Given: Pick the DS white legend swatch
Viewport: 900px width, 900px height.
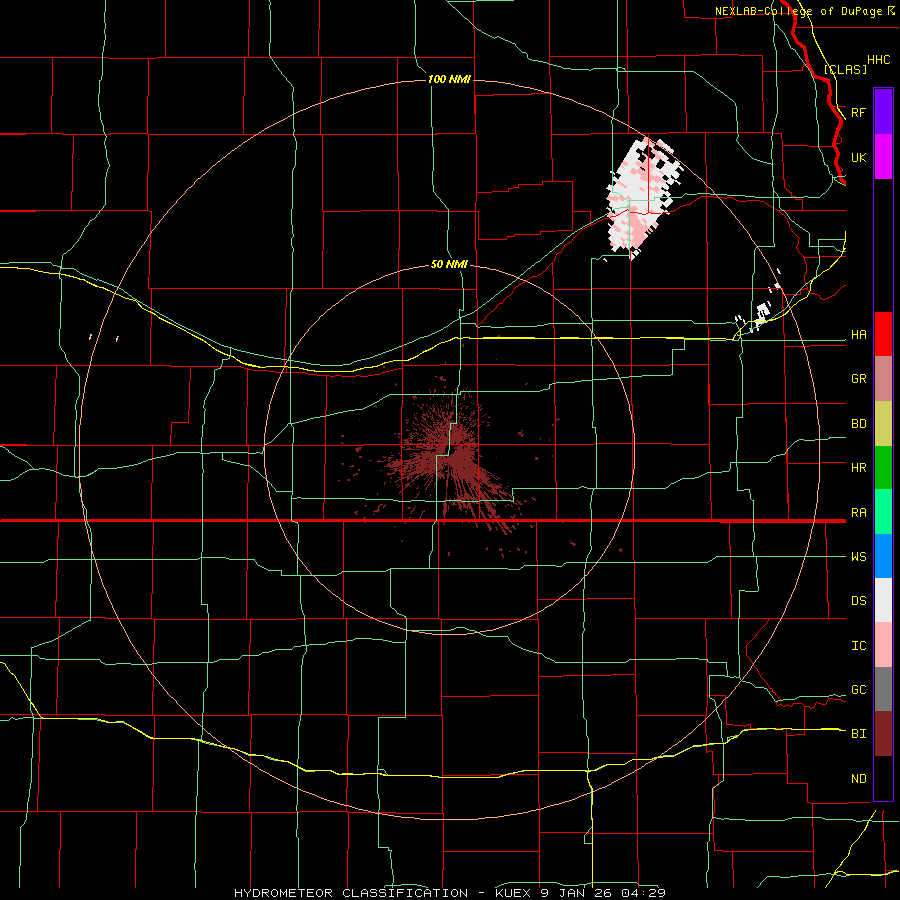Looking at the screenshot, I should click(x=883, y=600).
